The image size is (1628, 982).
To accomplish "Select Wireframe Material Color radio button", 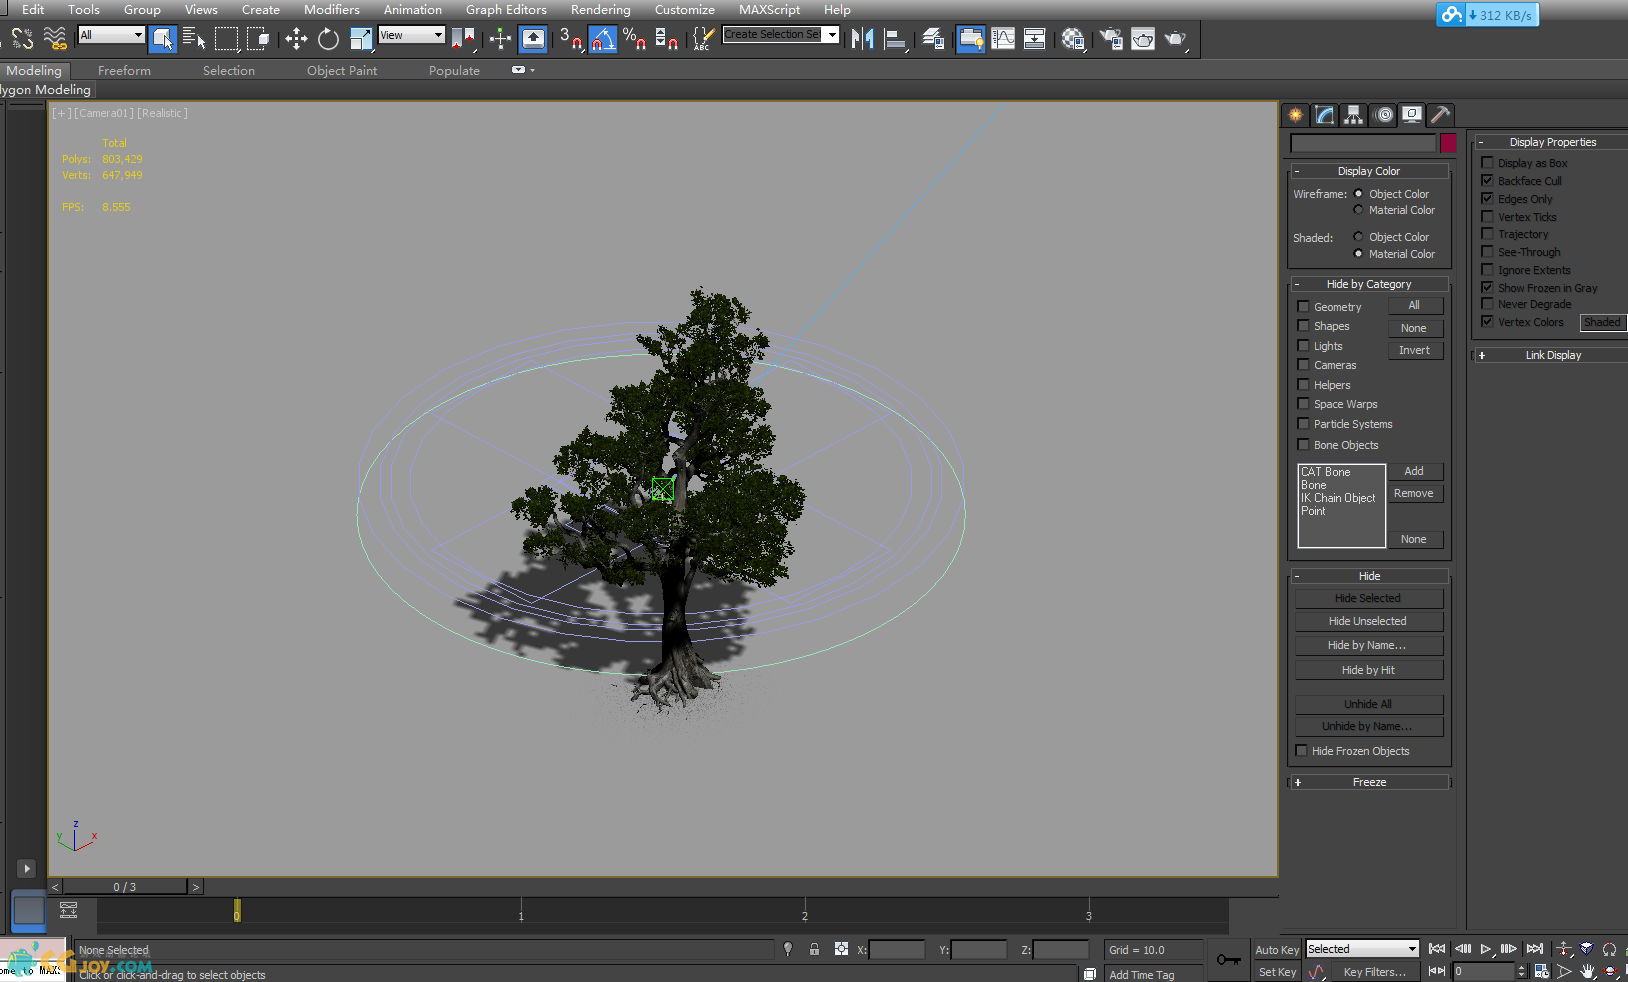I will pyautogui.click(x=1358, y=210).
